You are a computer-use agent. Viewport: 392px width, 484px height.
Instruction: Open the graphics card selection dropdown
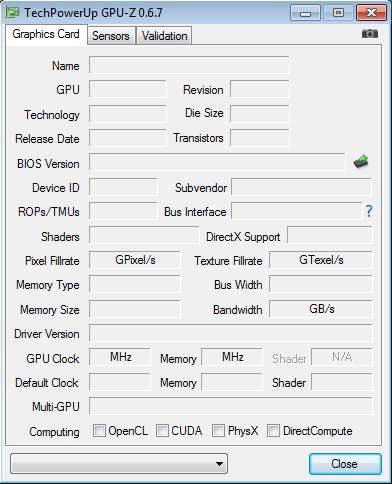point(119,463)
